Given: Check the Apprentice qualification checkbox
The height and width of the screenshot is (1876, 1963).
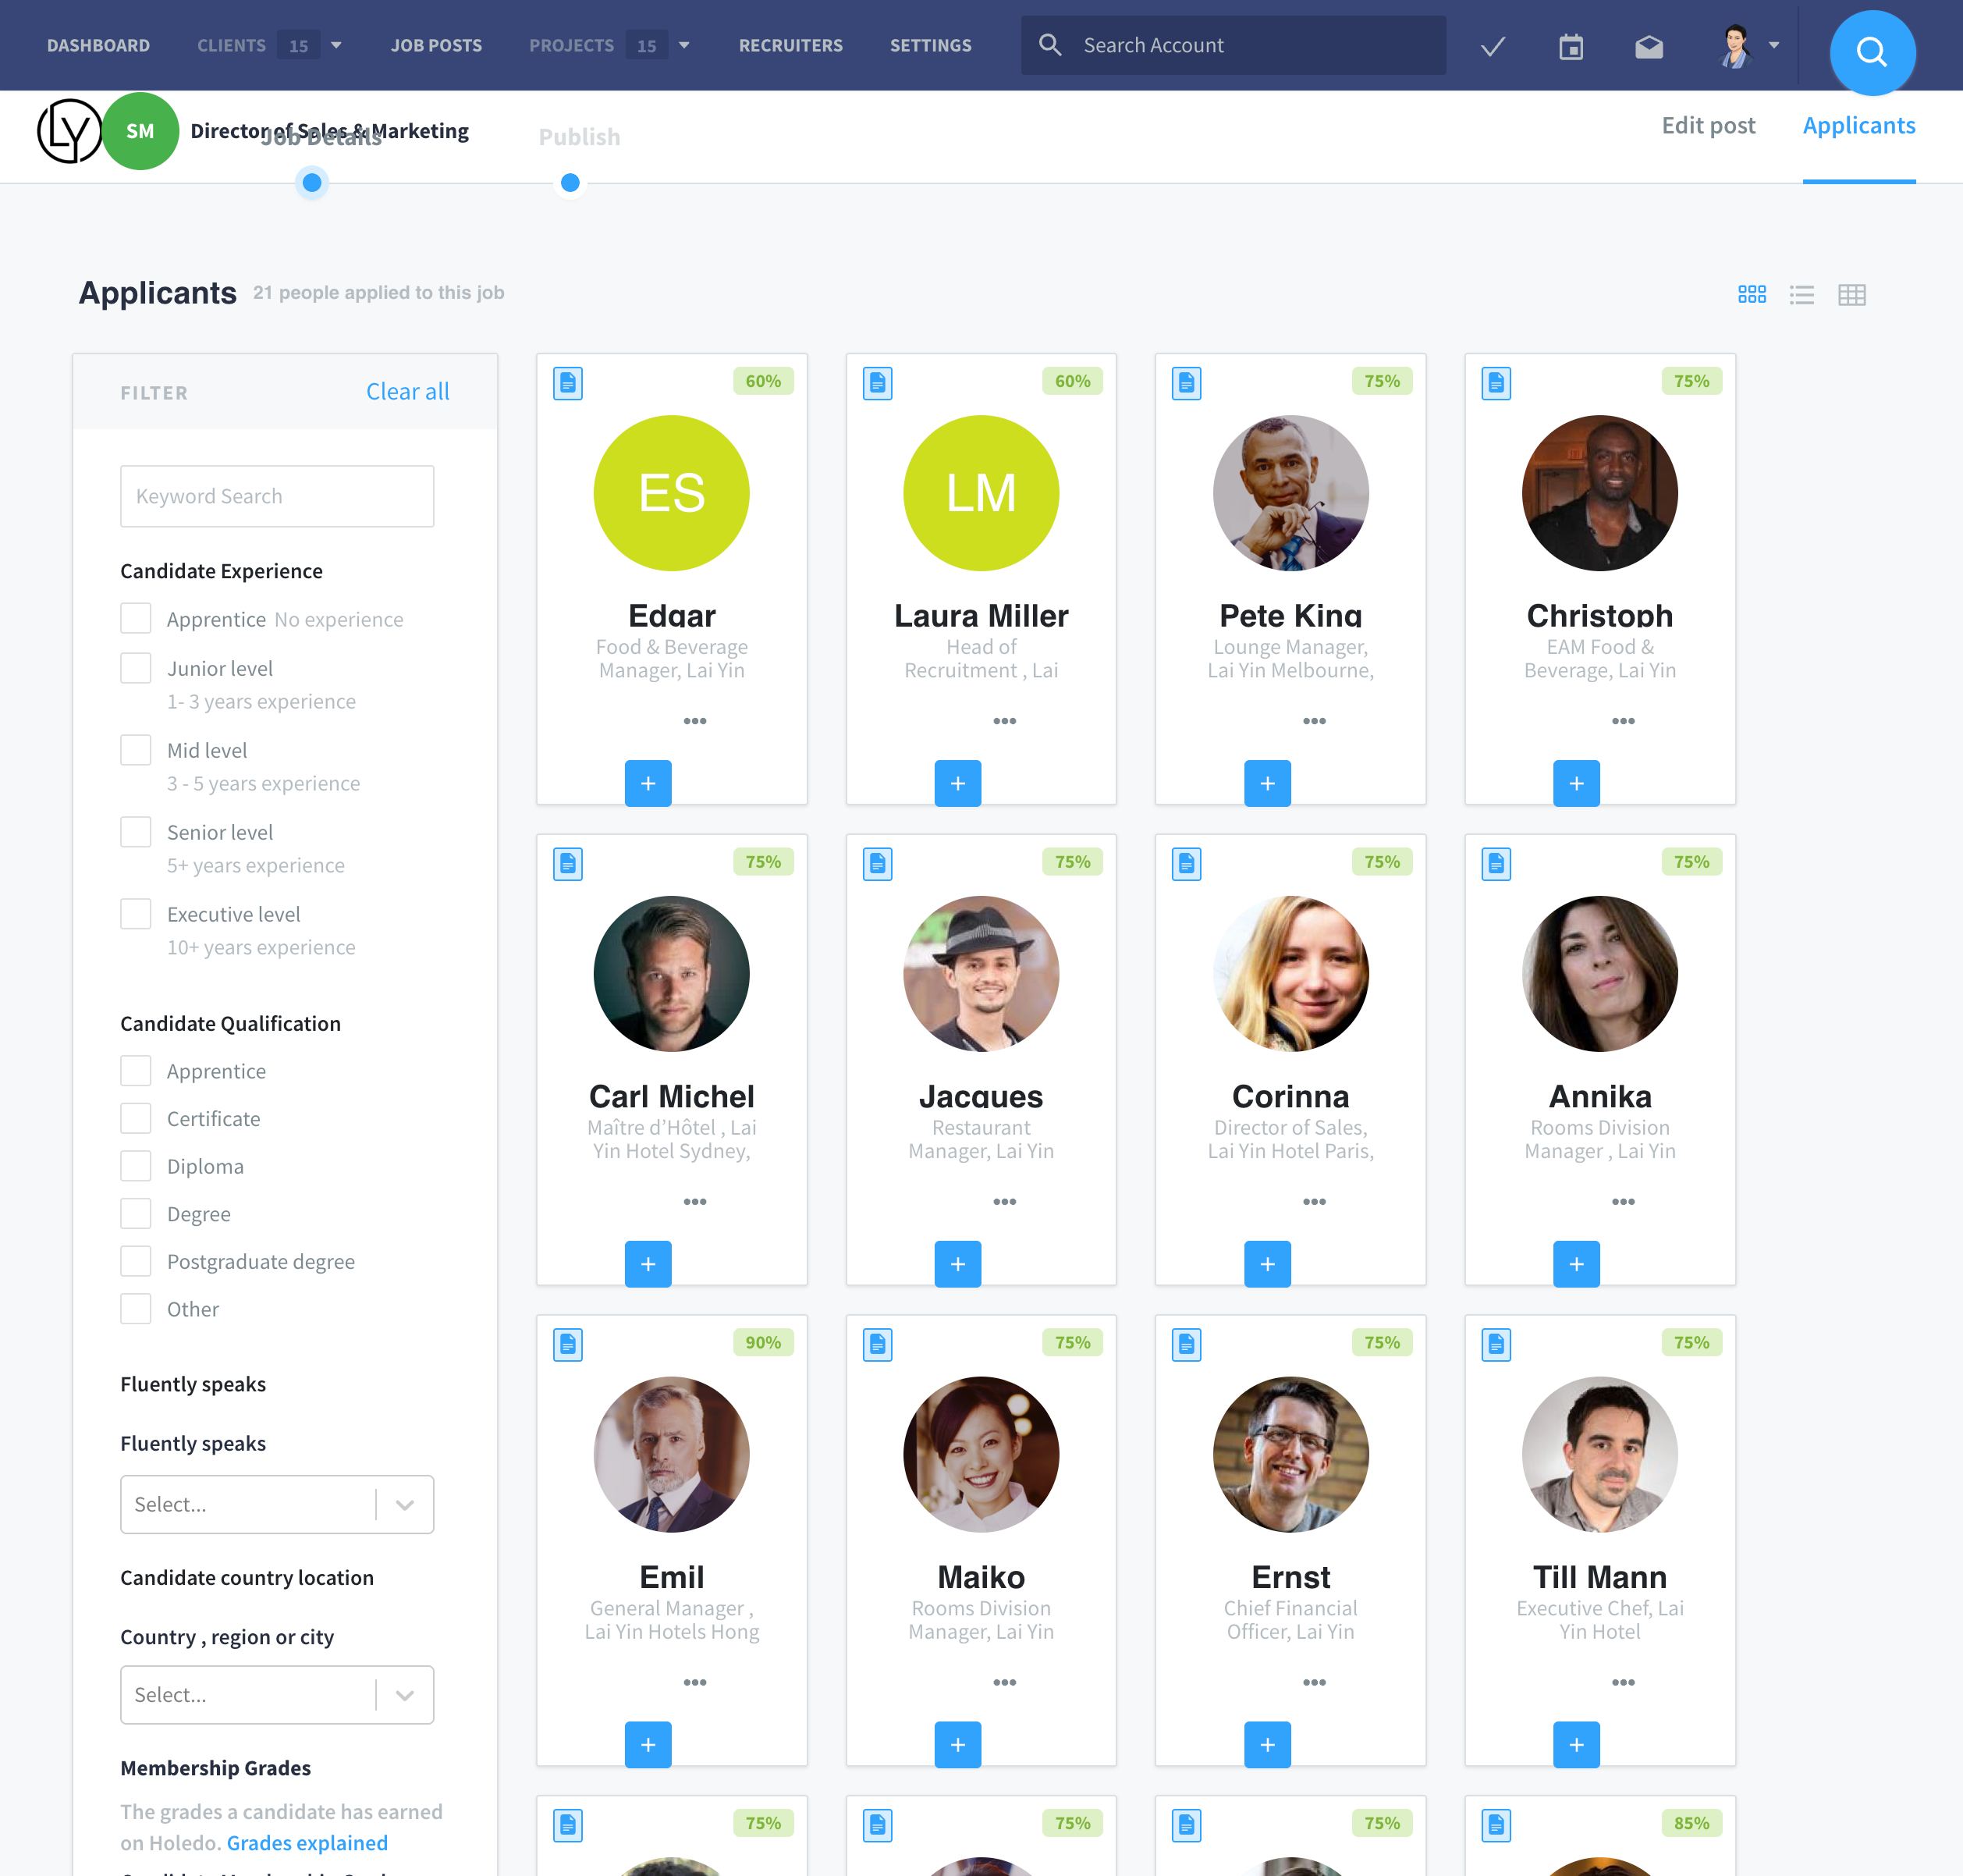Looking at the screenshot, I should click(136, 1071).
